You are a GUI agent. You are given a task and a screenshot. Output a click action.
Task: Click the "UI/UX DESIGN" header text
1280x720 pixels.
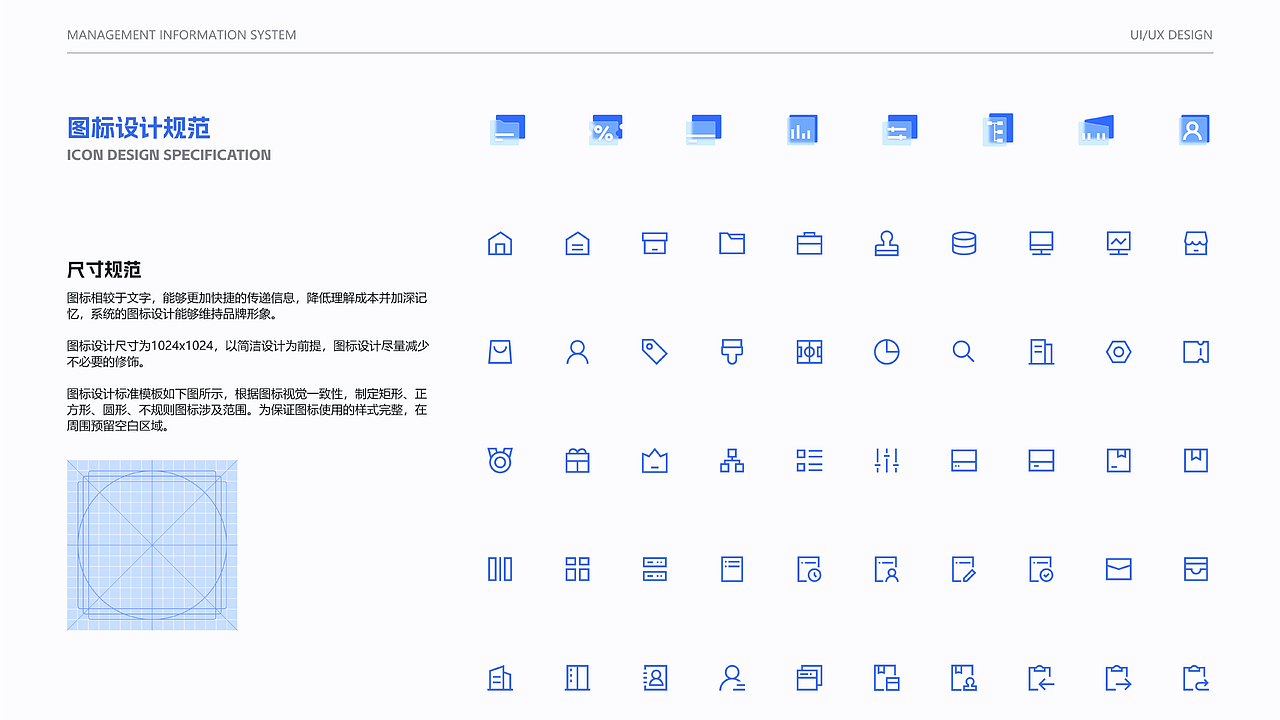[1171, 35]
